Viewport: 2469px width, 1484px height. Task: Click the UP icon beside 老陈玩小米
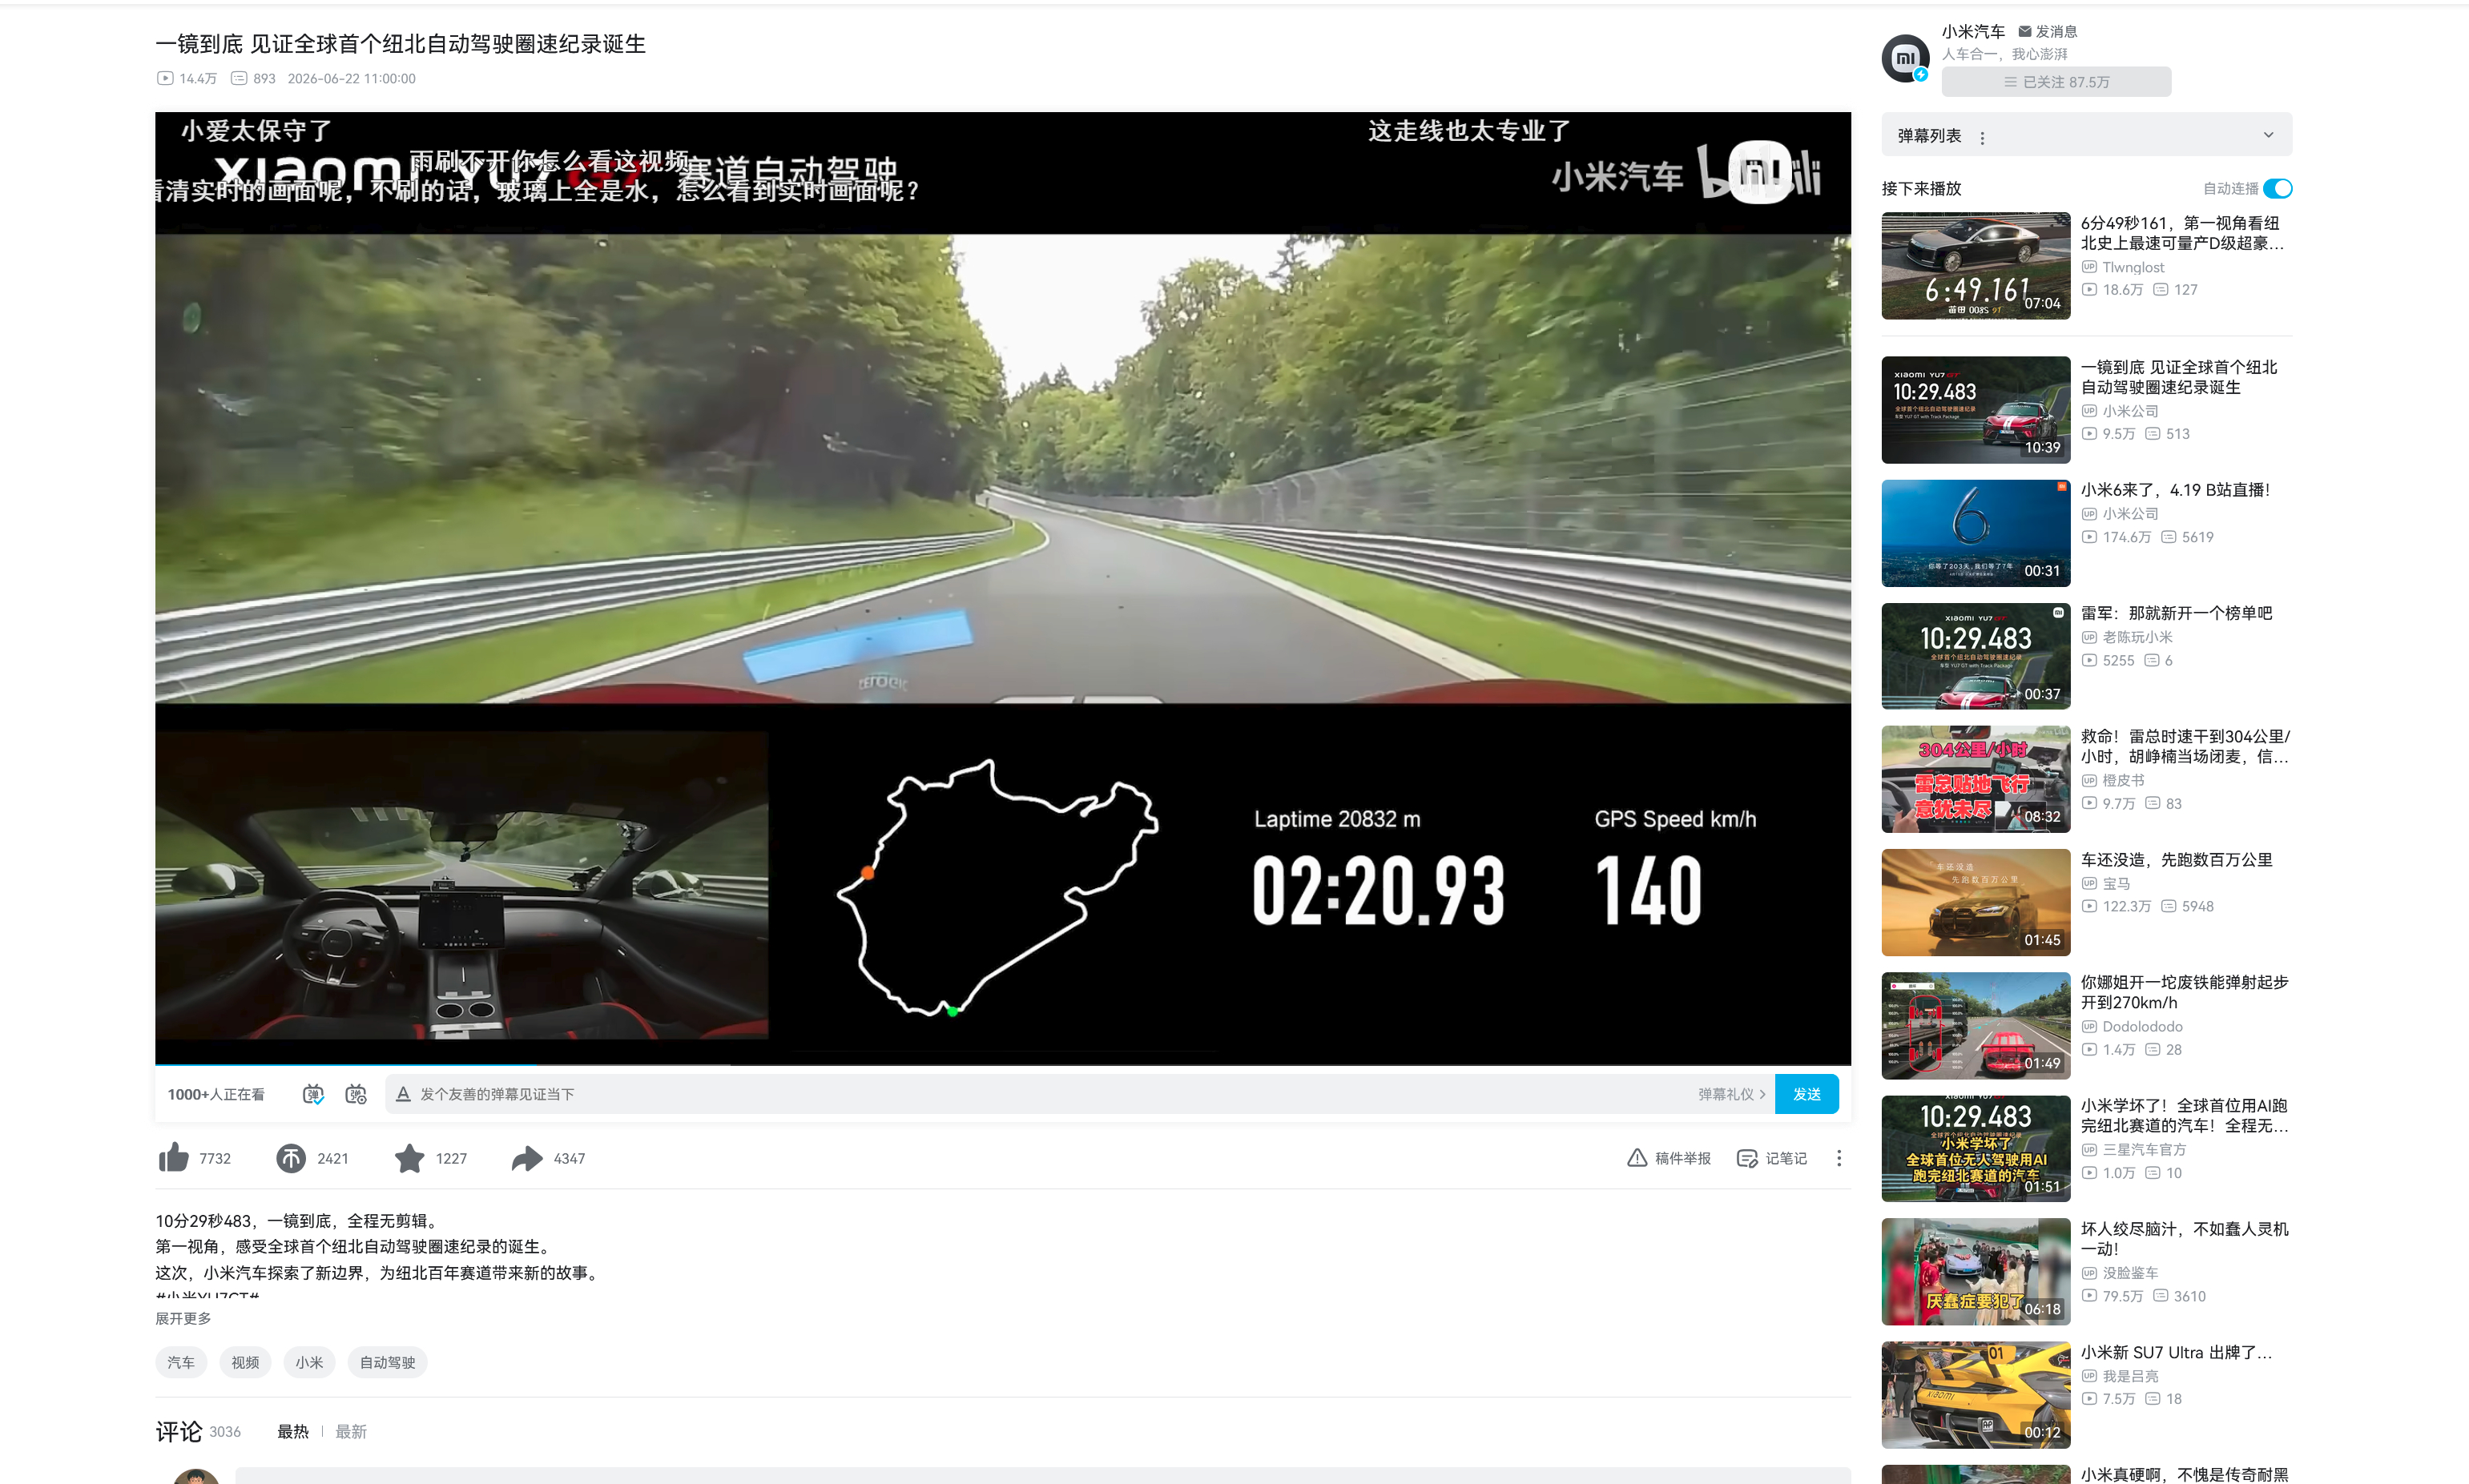(2089, 637)
